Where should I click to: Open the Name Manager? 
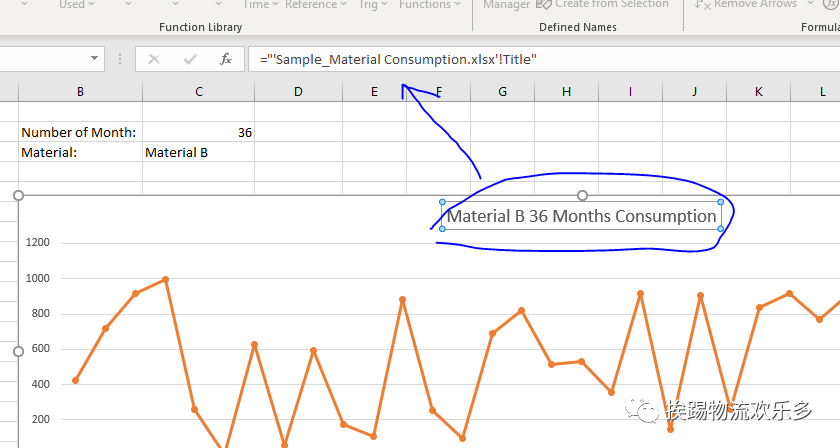point(506,5)
